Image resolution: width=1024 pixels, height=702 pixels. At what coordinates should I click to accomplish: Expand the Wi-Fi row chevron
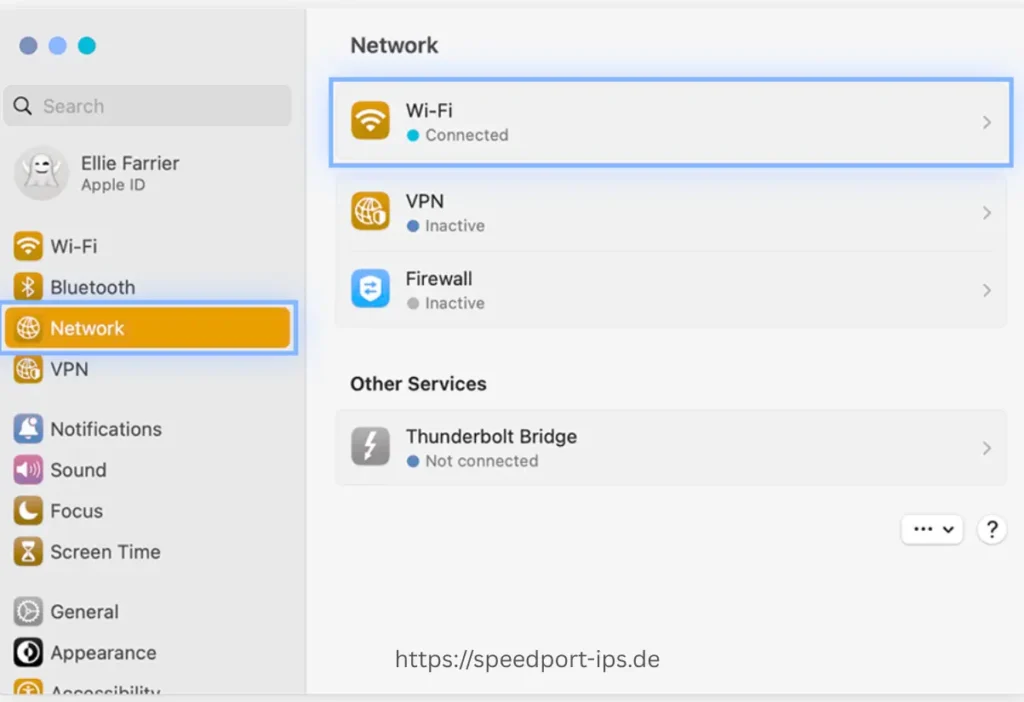pos(987,122)
